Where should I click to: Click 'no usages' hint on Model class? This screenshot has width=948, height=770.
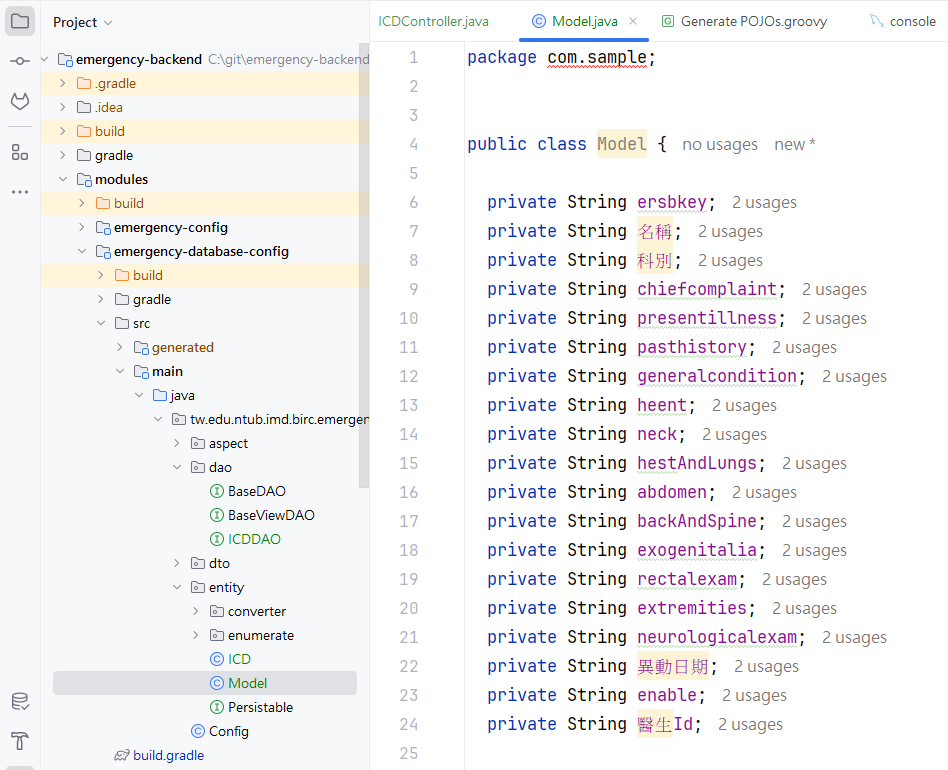[719, 144]
